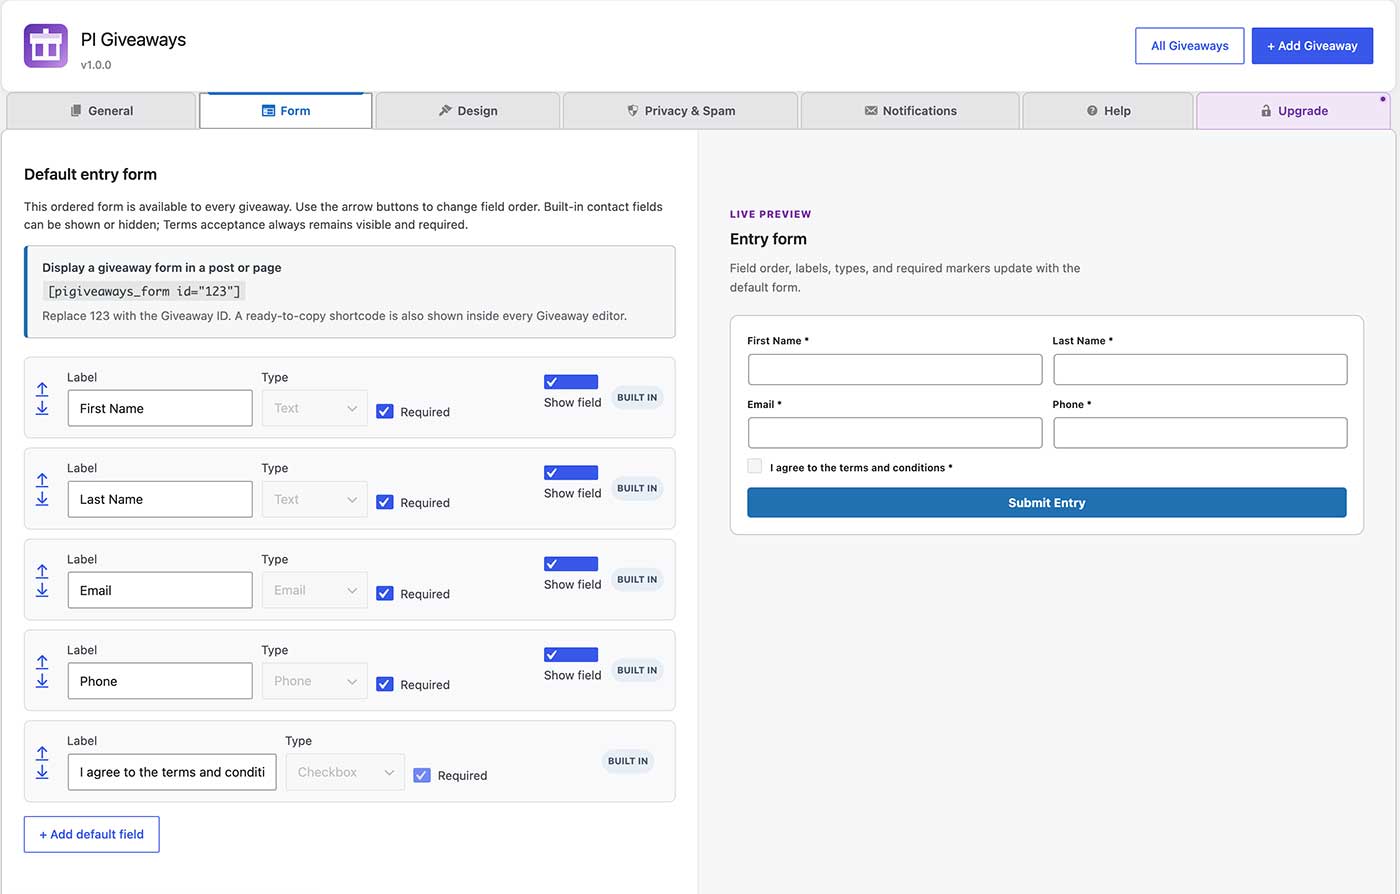Open the Notifications tab

910,111
